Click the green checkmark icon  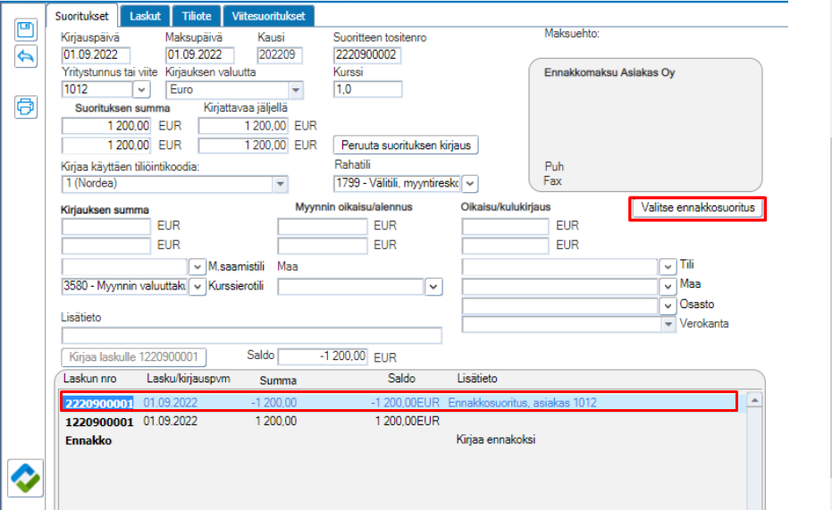[25, 479]
